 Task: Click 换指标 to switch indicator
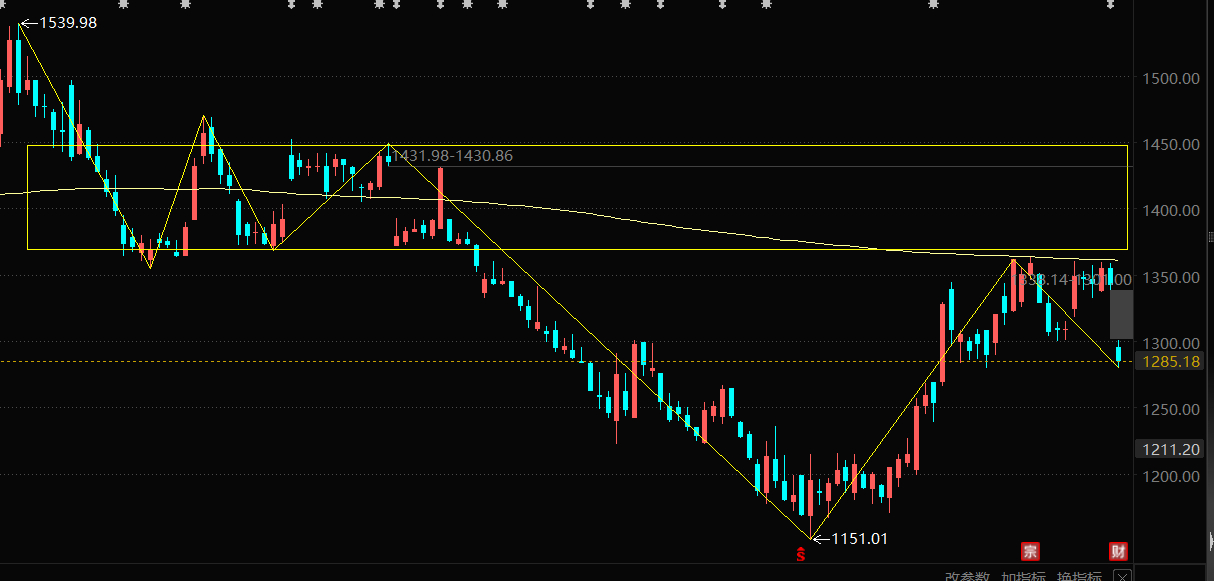(x=1079, y=576)
